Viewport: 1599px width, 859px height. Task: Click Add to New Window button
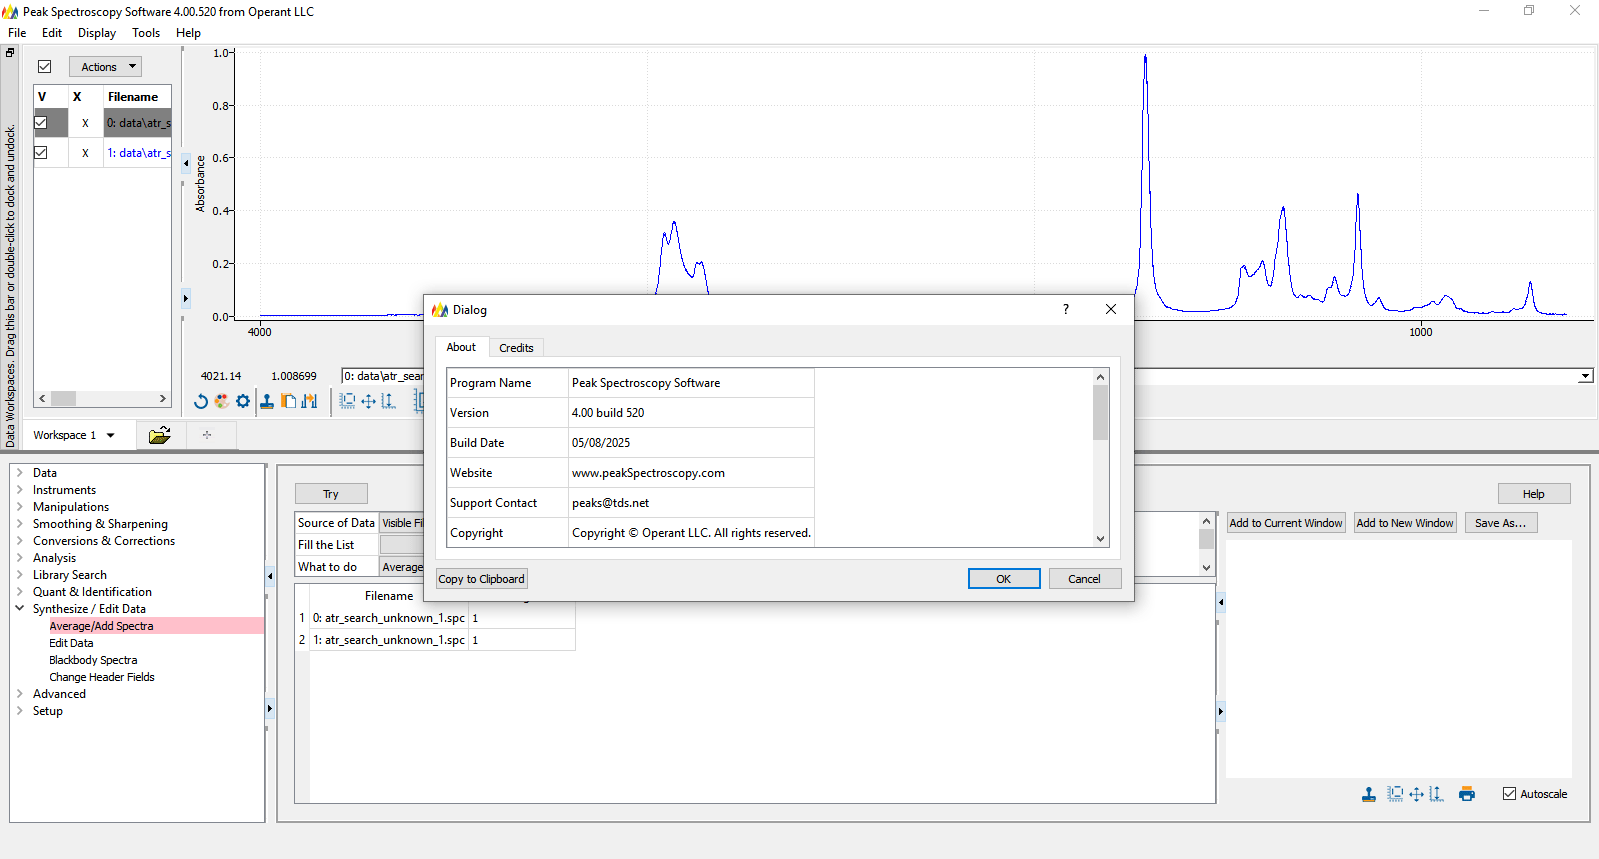click(1405, 523)
